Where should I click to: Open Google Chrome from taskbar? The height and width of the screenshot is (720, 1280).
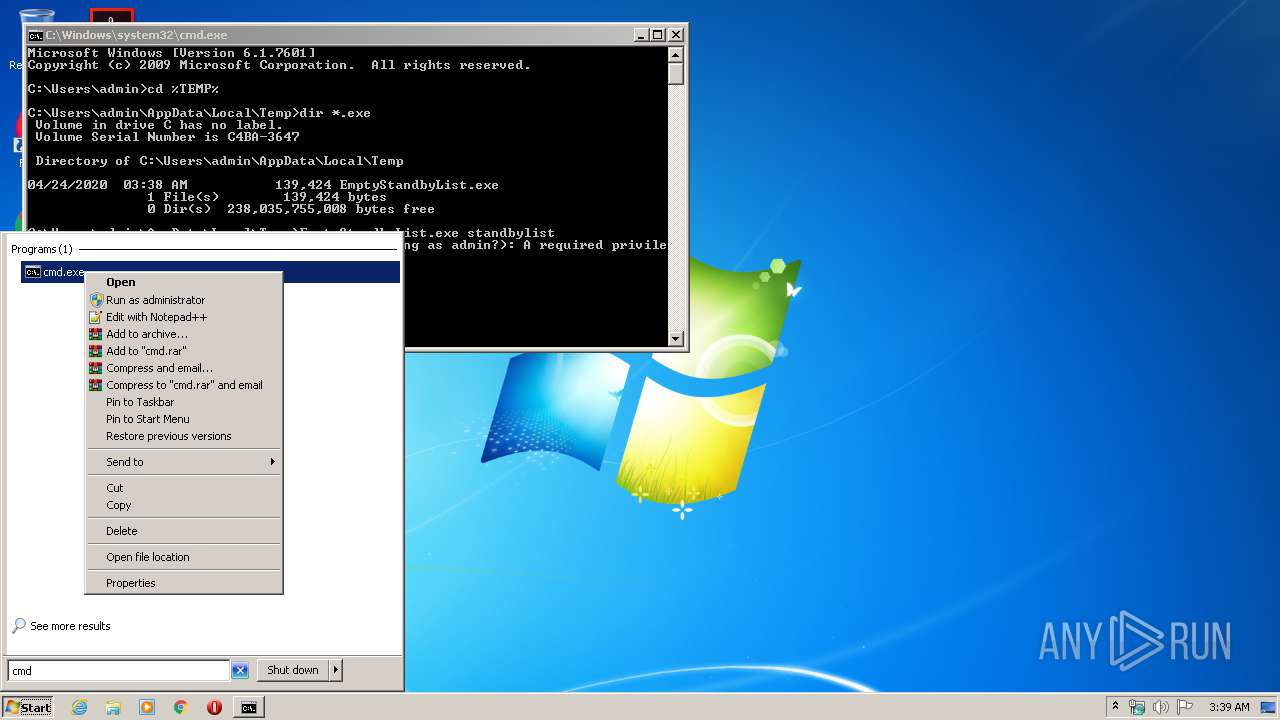tap(181, 707)
